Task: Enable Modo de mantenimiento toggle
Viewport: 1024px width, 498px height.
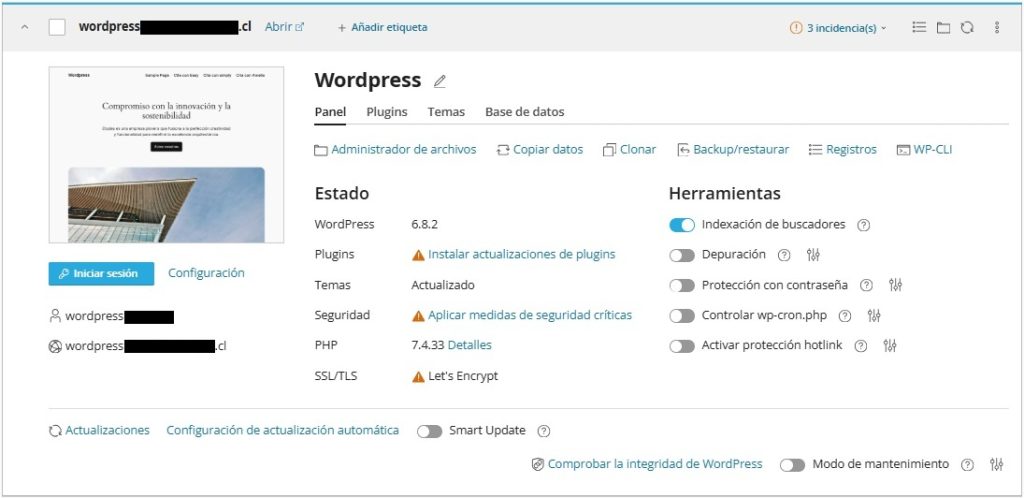Action: [792, 465]
